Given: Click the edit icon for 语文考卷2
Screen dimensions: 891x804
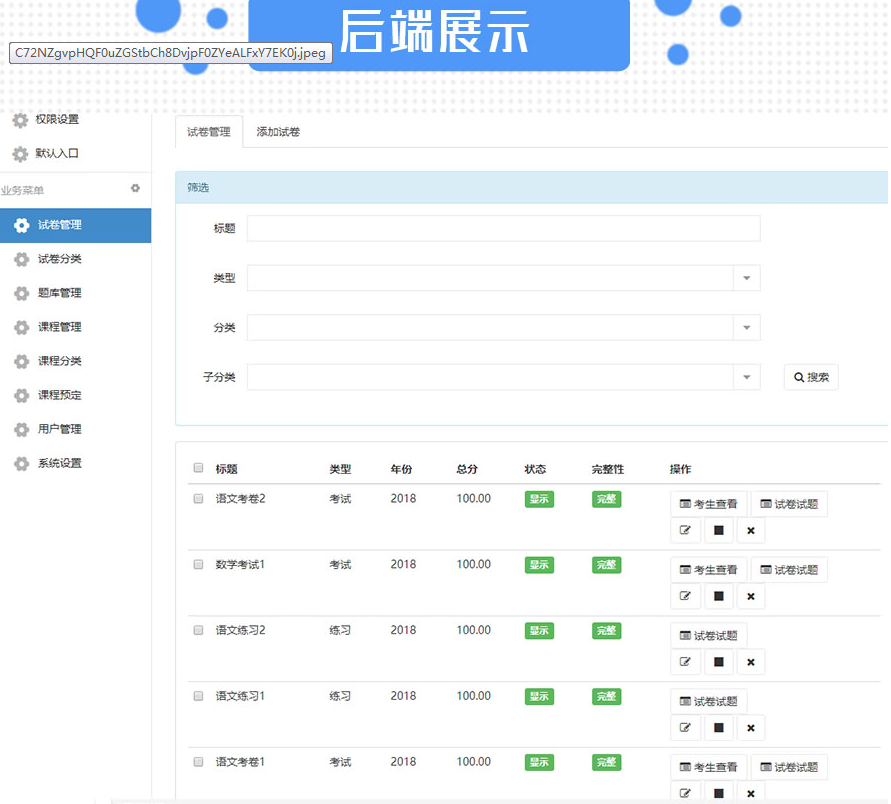Looking at the screenshot, I should point(685,530).
